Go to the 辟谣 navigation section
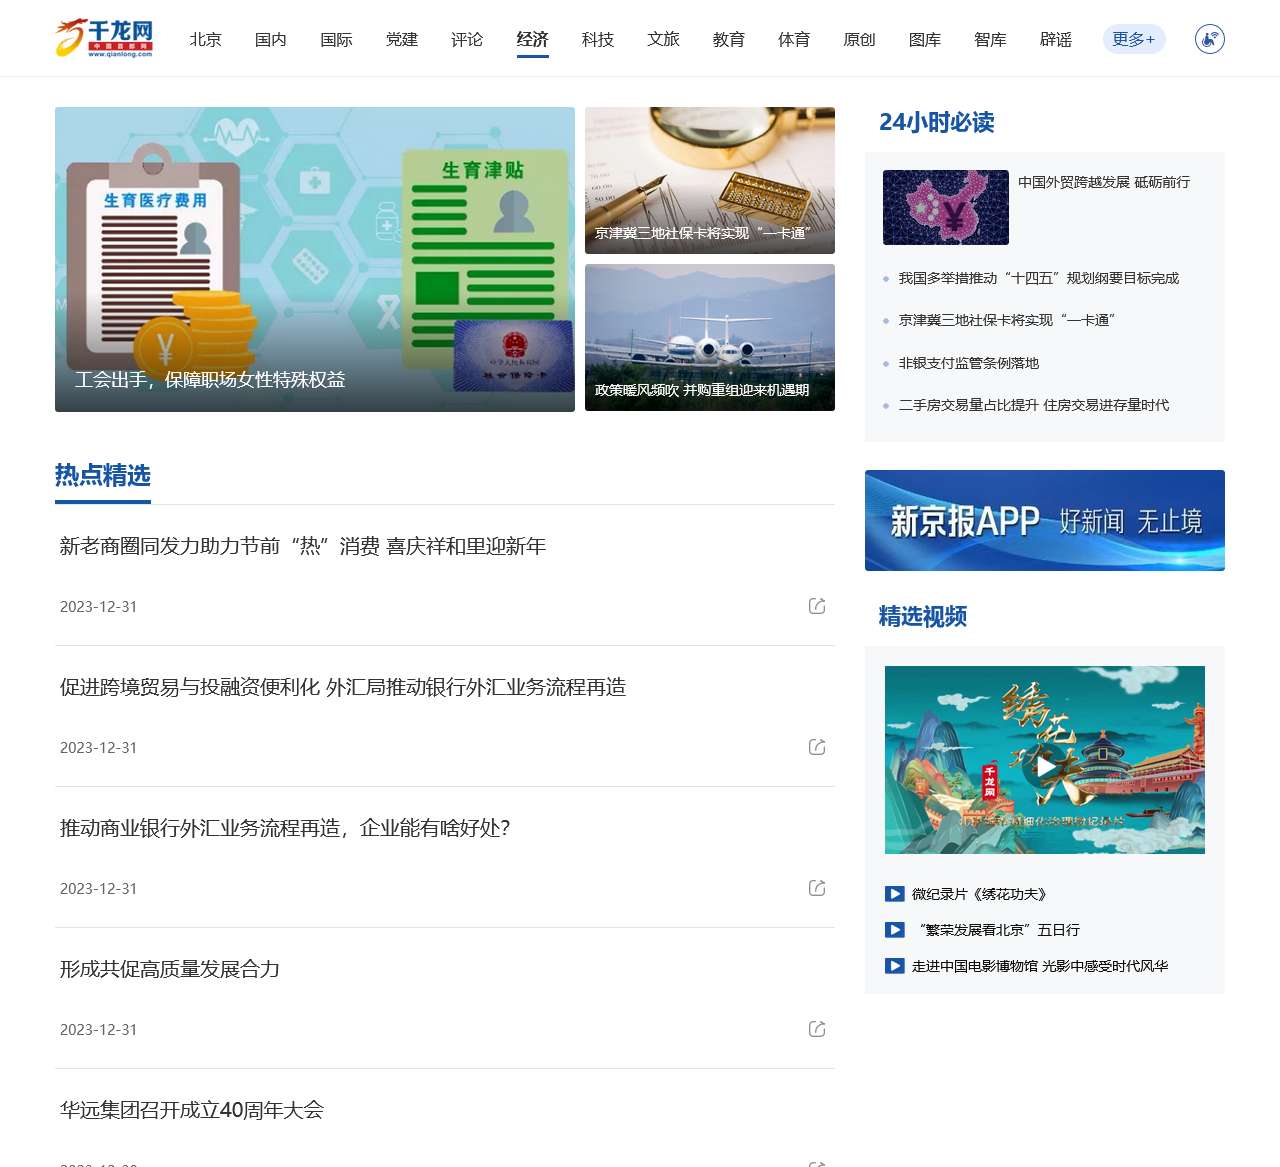This screenshot has width=1280, height=1167. click(x=1055, y=40)
